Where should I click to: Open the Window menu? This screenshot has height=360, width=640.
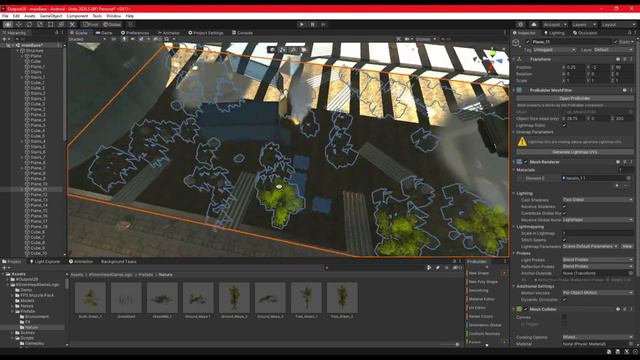(113, 16)
